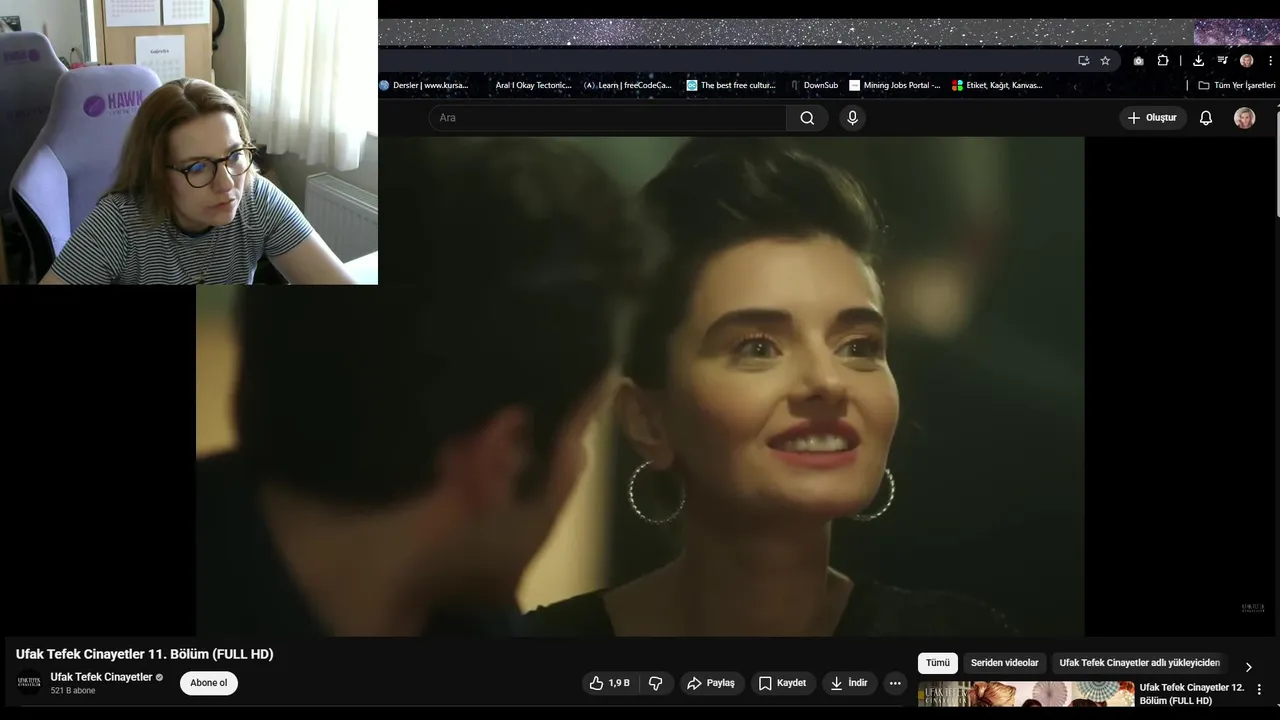
Task: Open the camera screenshot extension
Action: pos(1138,61)
